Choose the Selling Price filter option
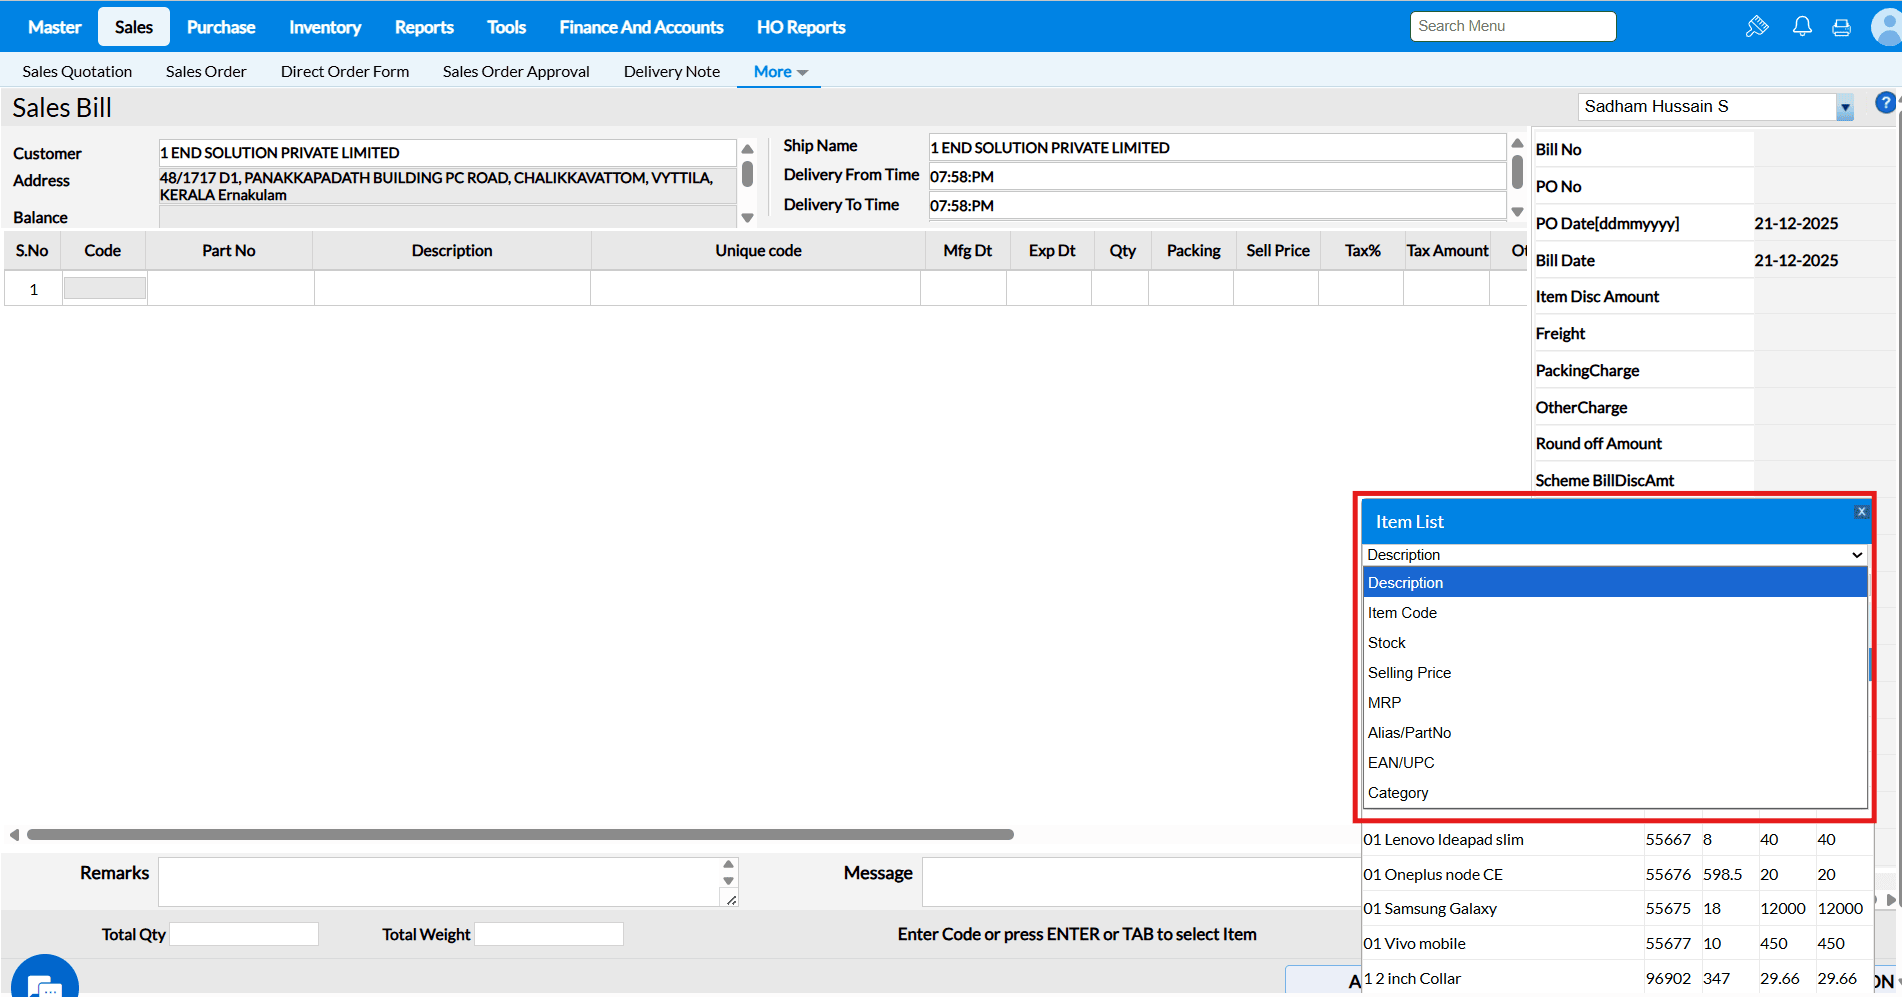Viewport: 1902px width, 997px height. pos(1409,673)
